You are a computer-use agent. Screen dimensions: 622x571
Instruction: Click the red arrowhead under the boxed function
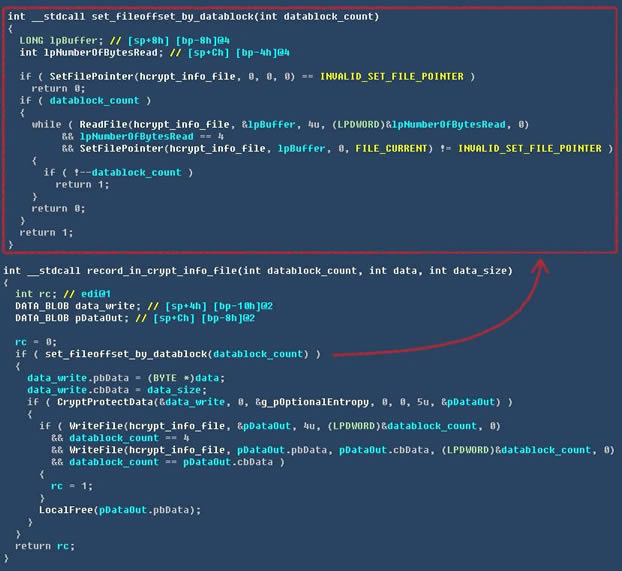click(x=542, y=266)
